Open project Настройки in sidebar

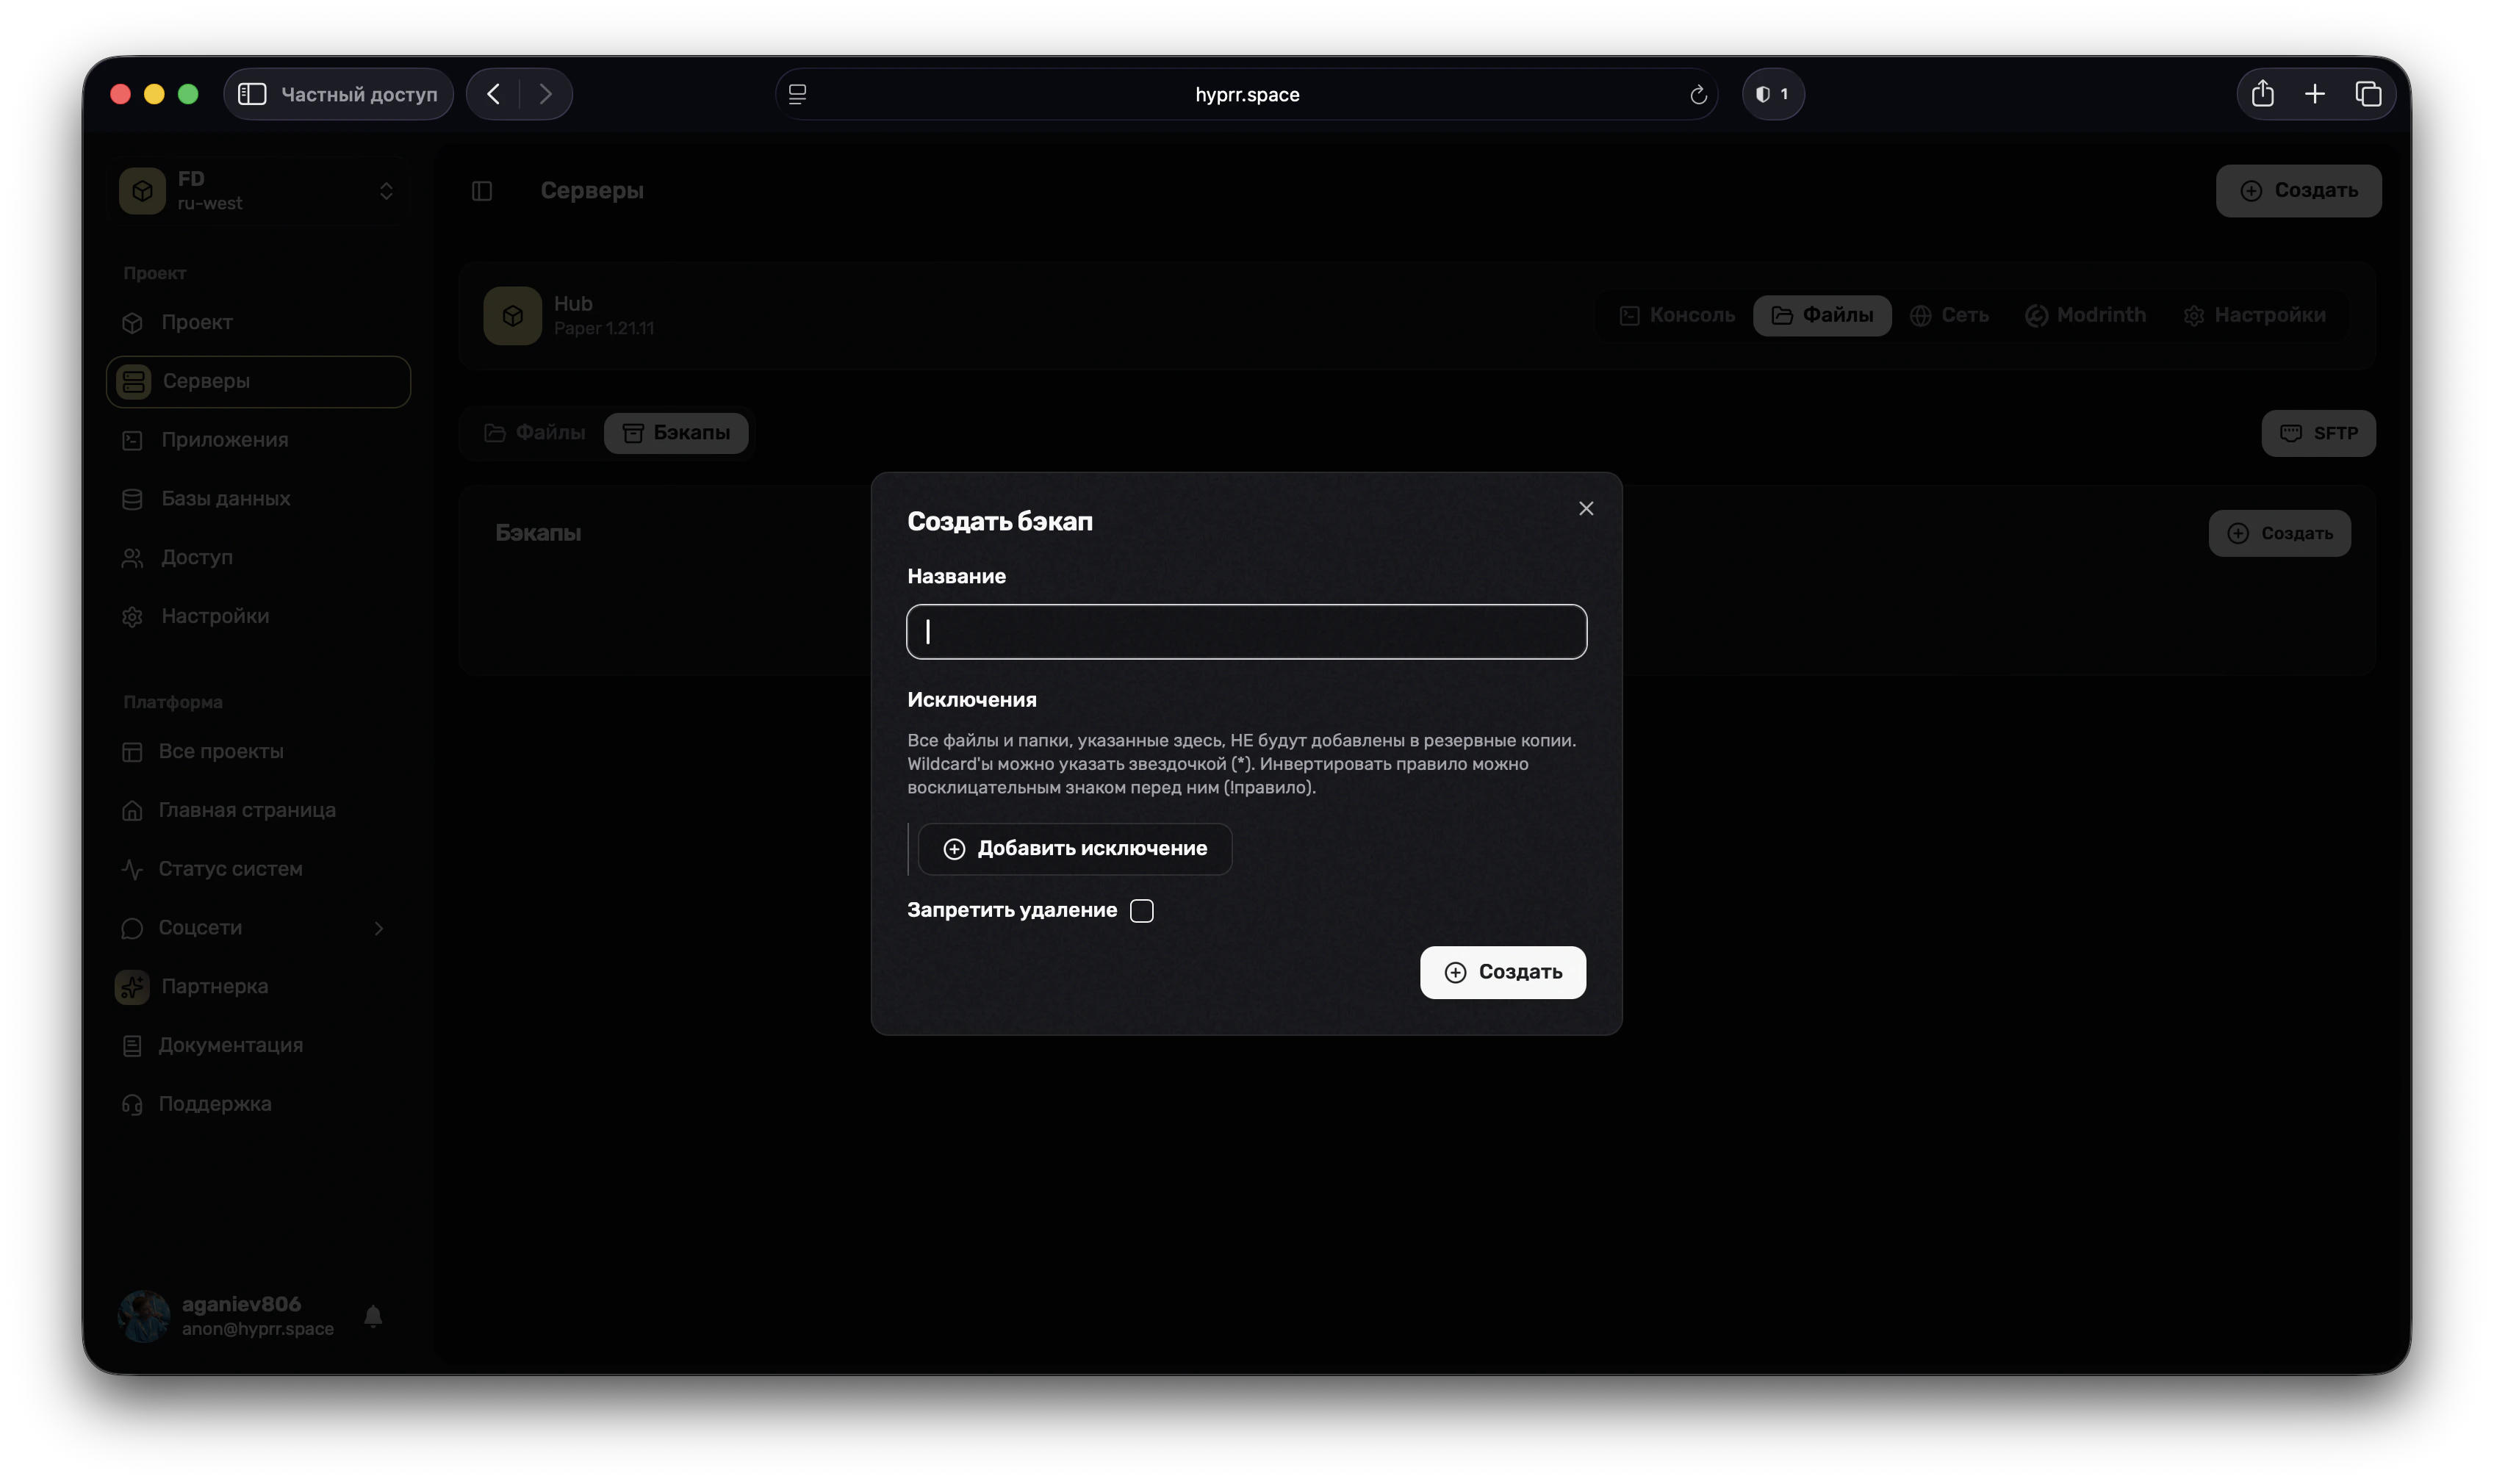(258, 616)
